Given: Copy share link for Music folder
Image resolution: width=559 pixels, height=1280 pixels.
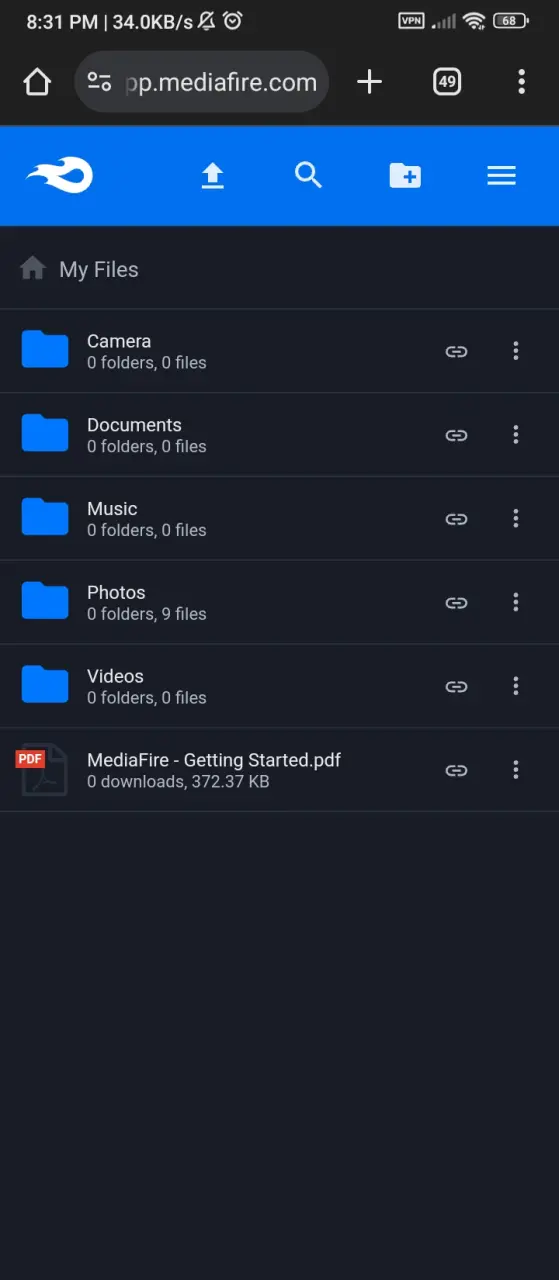Looking at the screenshot, I should coord(456,519).
